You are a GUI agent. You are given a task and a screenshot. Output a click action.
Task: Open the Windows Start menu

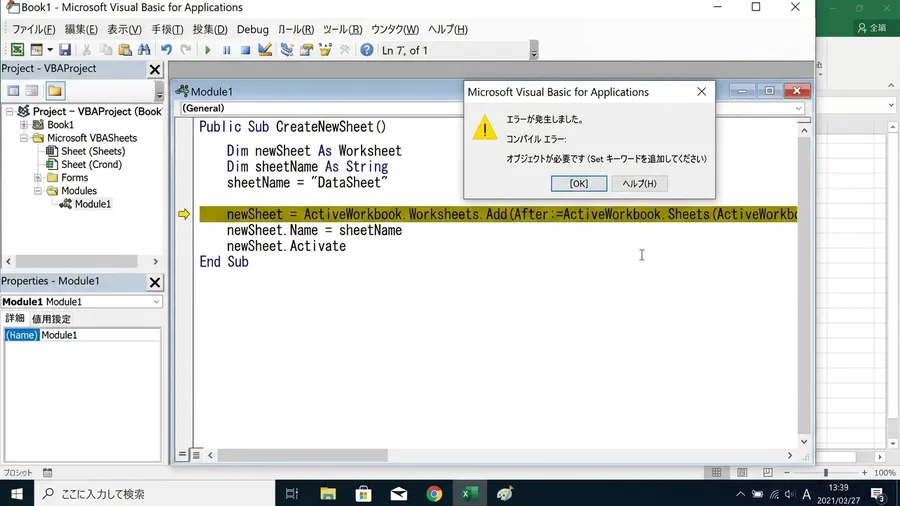[17, 493]
